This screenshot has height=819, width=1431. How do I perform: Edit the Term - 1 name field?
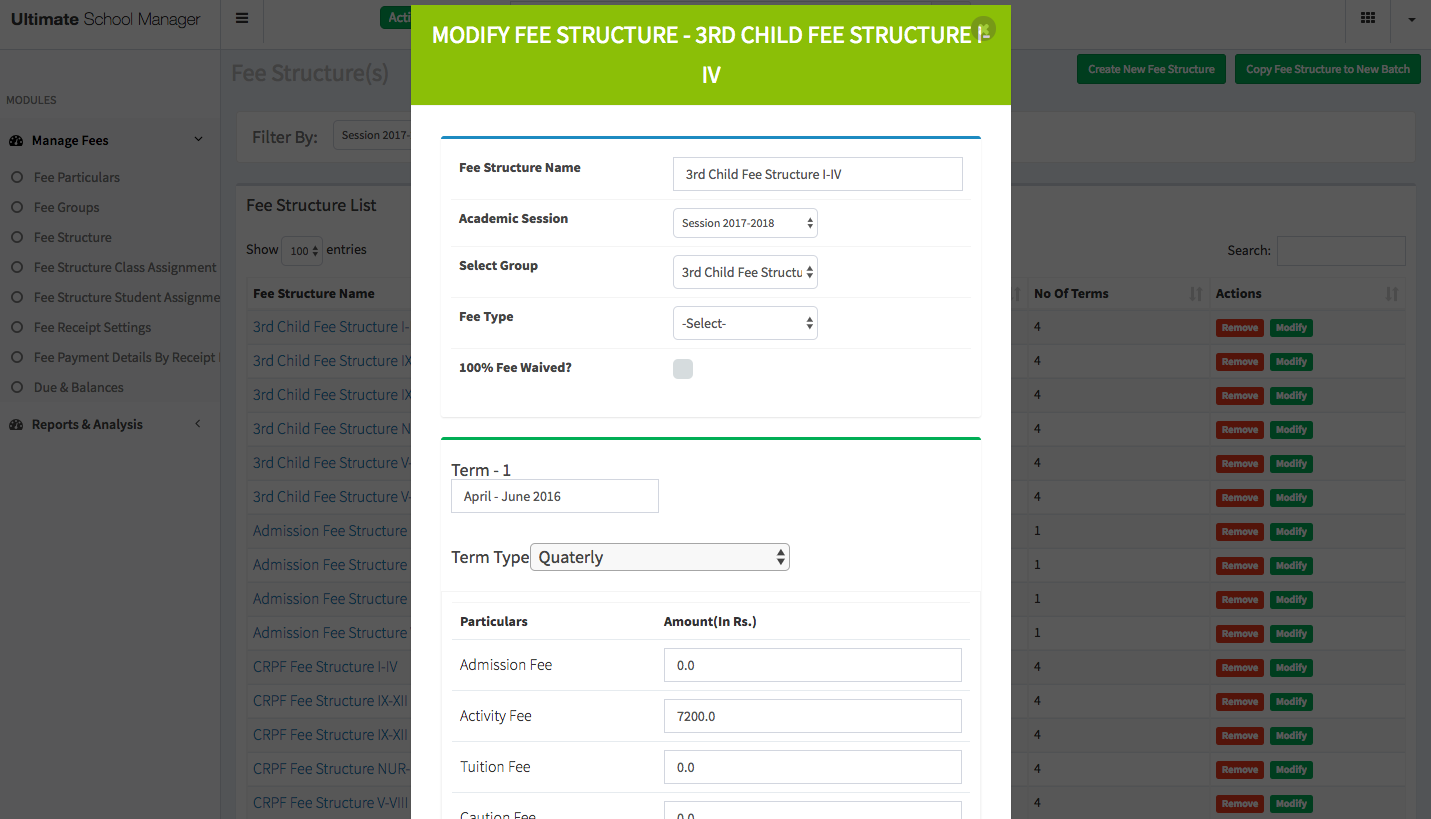555,496
